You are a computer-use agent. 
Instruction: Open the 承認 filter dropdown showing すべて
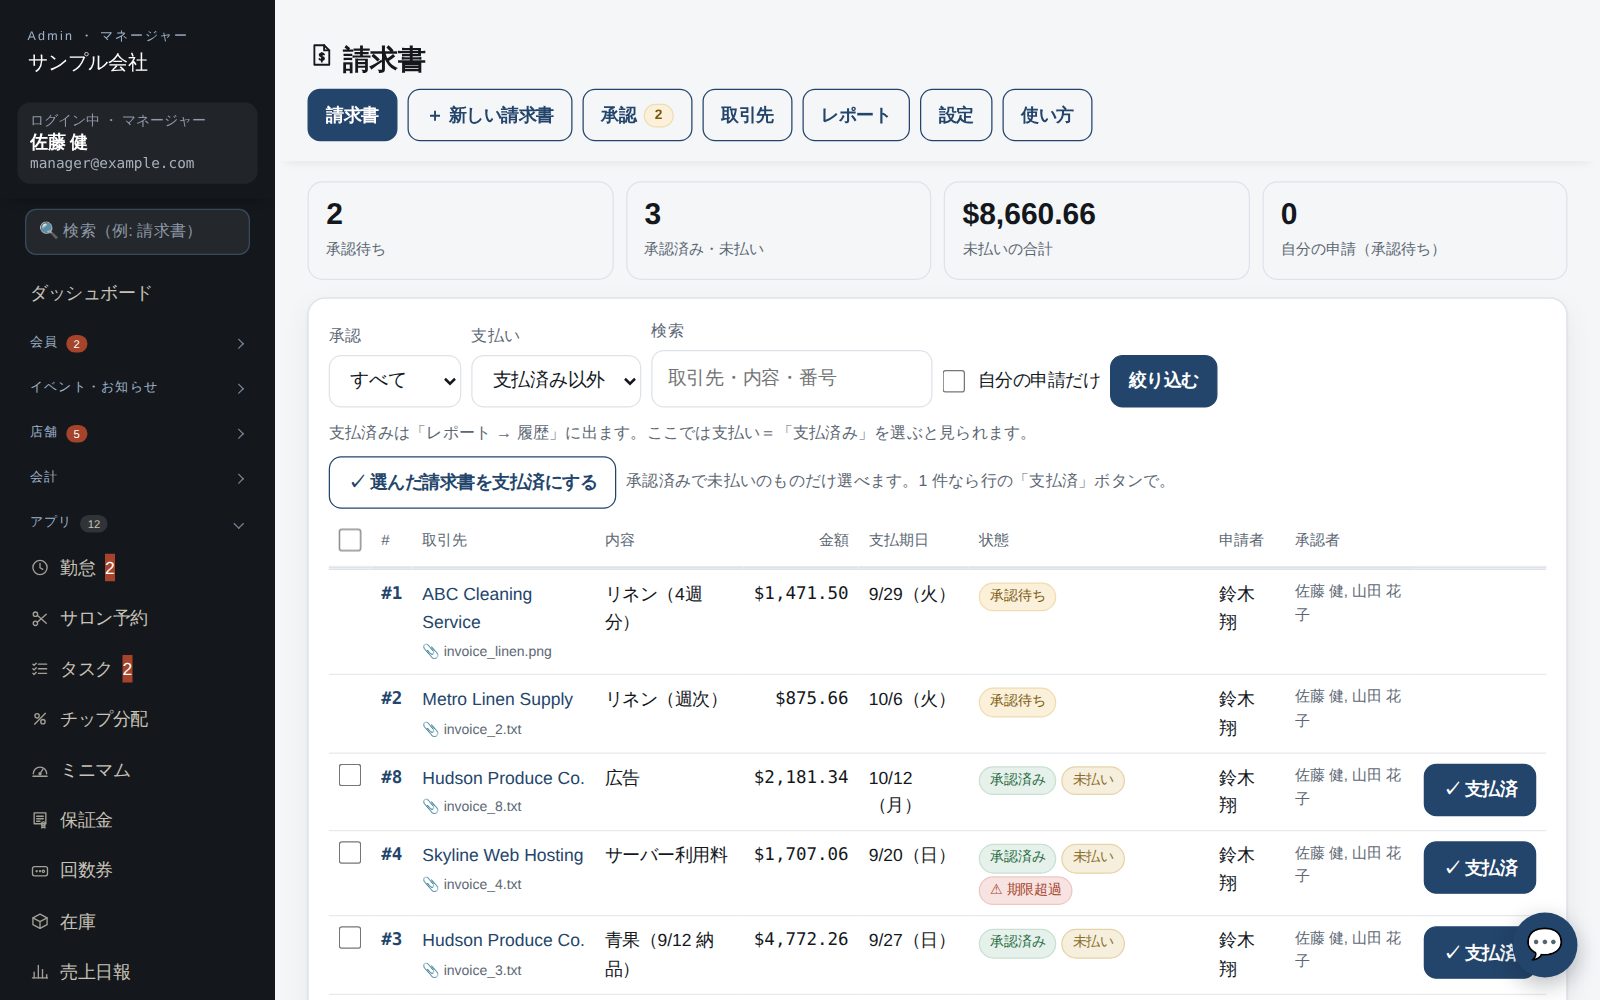(395, 381)
